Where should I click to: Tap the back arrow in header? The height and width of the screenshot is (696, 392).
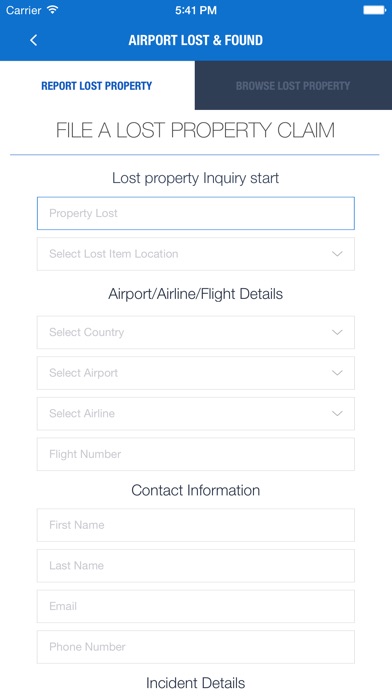tap(33, 40)
